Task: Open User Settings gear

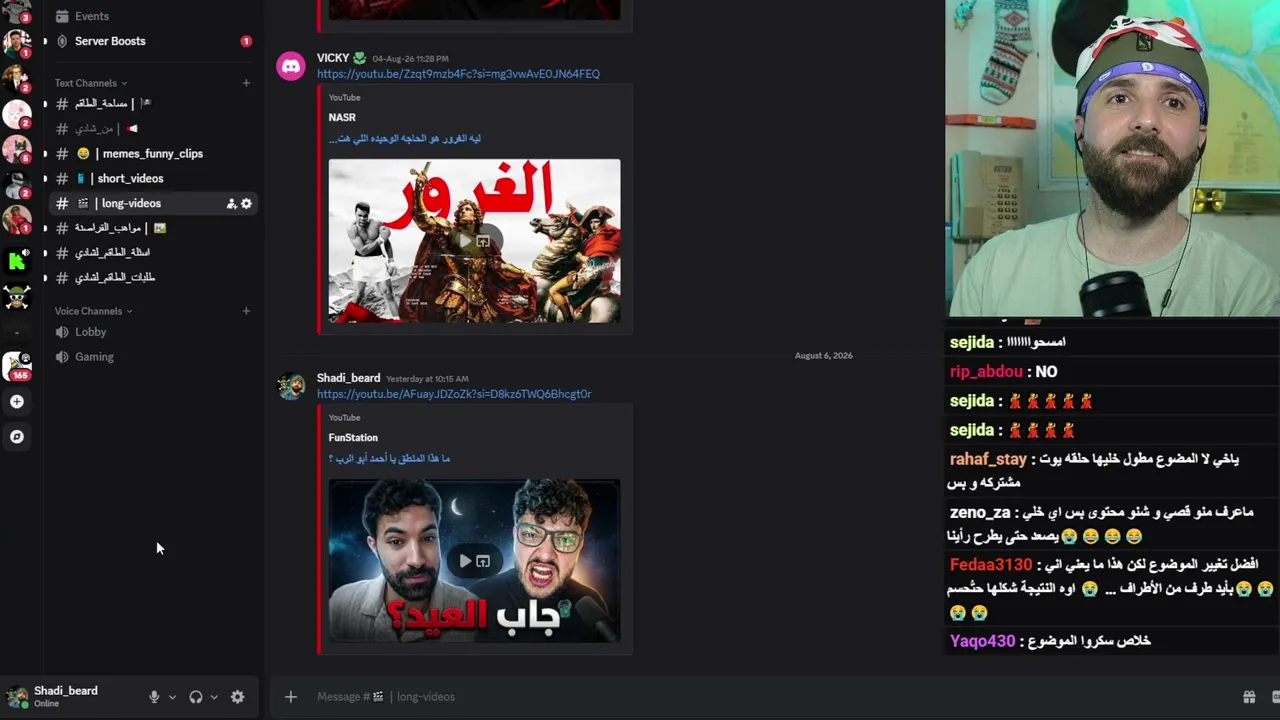Action: [237, 697]
